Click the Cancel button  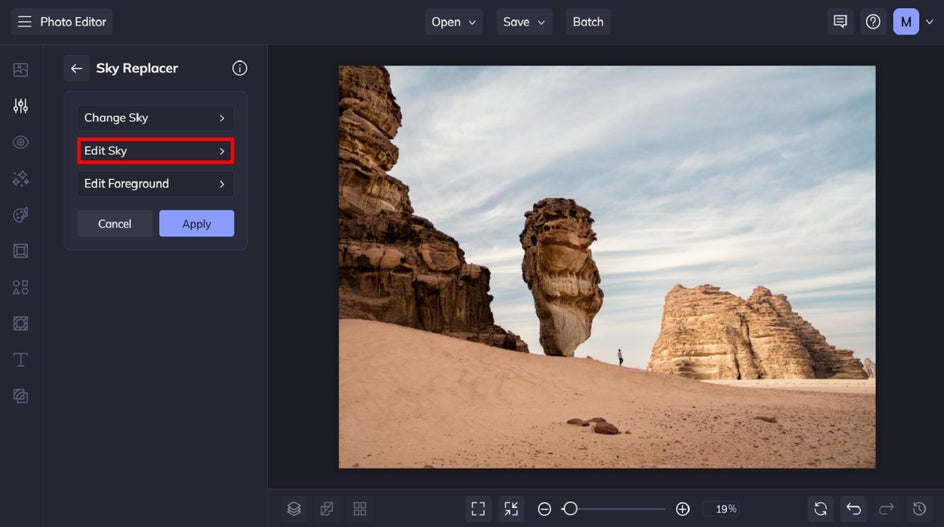pyautogui.click(x=115, y=224)
